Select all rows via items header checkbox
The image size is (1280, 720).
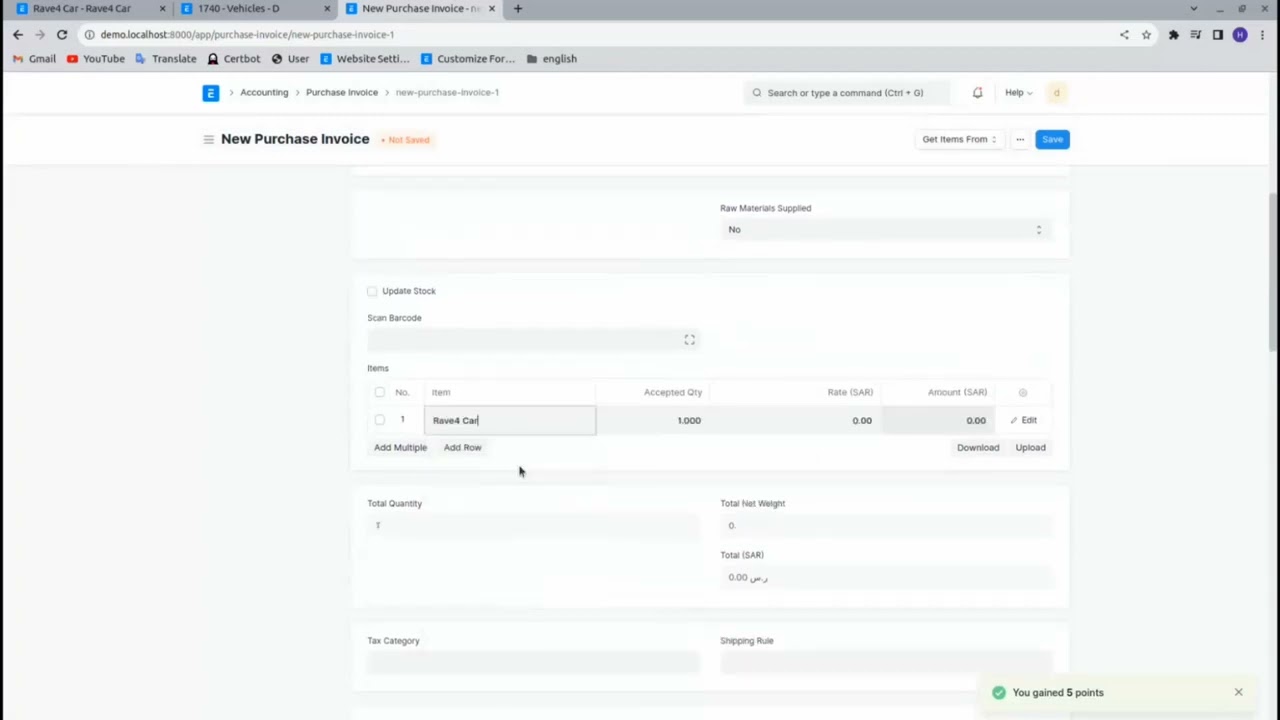(379, 392)
